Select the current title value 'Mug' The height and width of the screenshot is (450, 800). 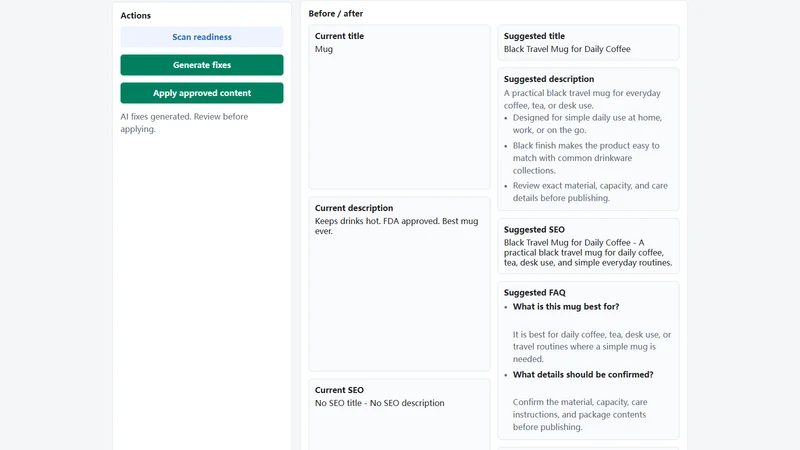[323, 49]
